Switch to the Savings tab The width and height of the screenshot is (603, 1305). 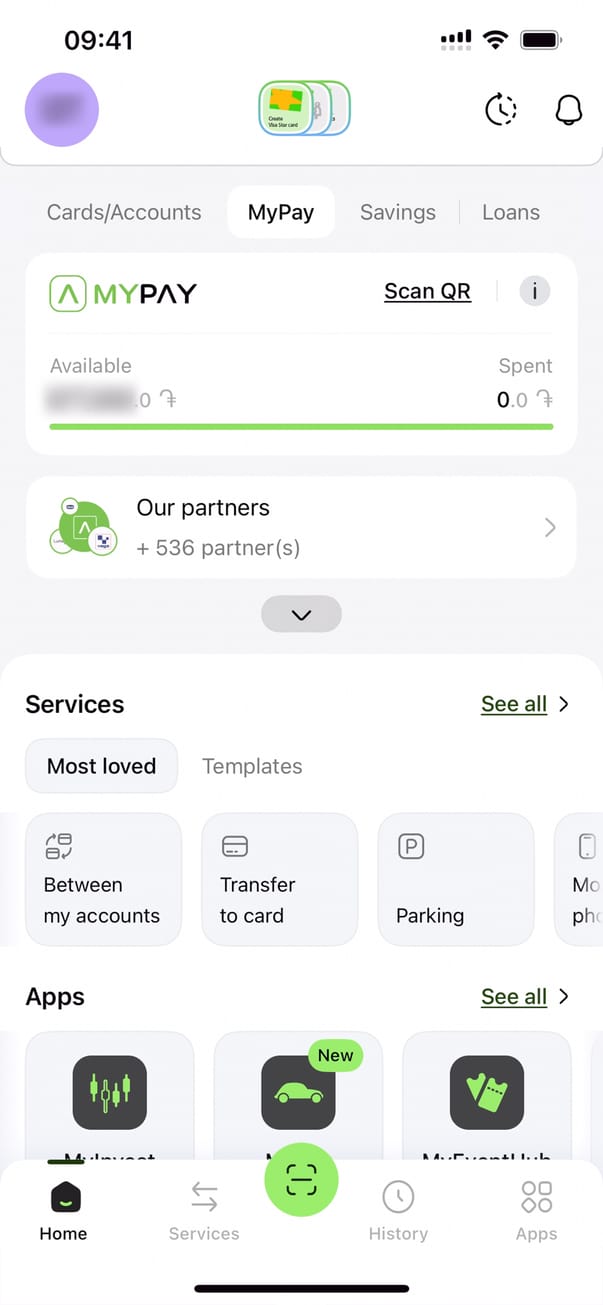(398, 212)
